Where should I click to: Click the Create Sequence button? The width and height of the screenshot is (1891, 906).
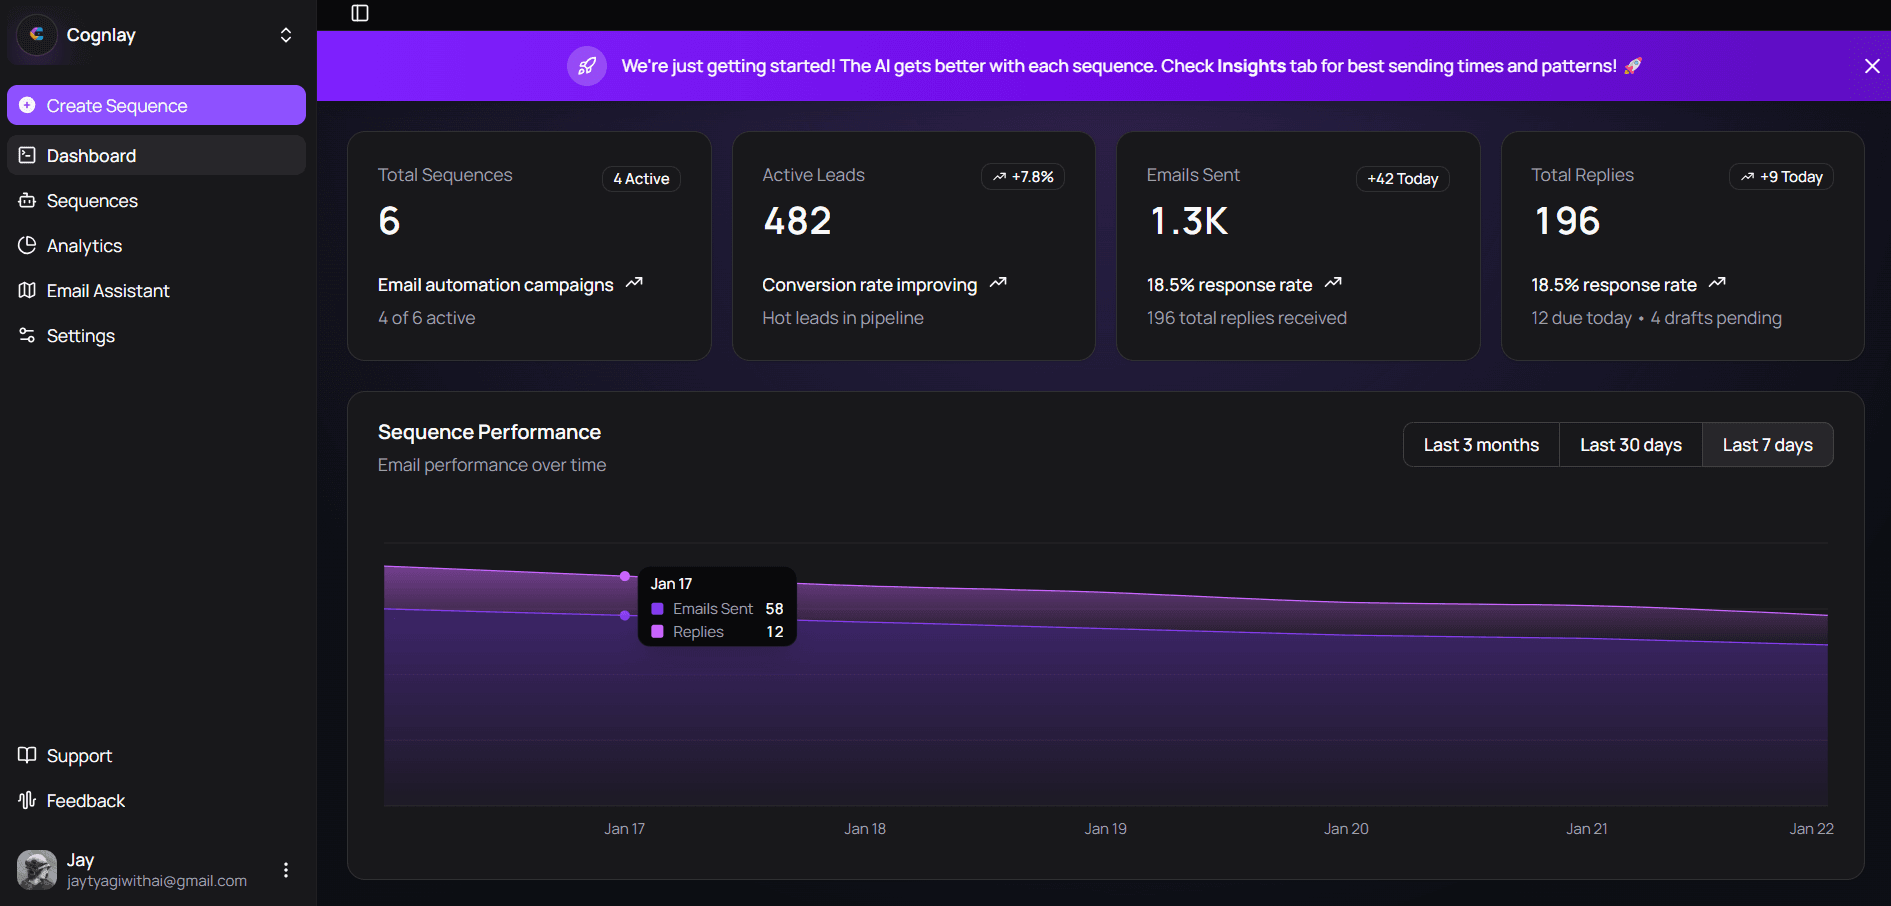[x=116, y=105]
